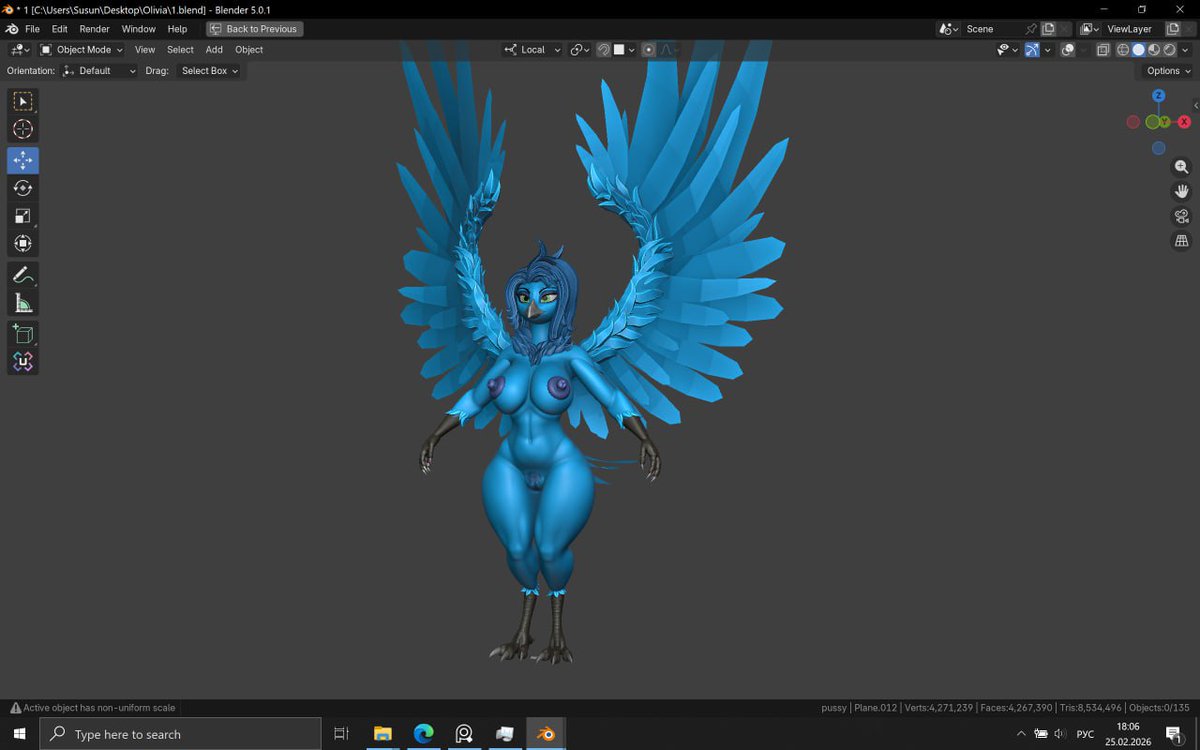Activate the 3D Cursor tool

coord(23,129)
